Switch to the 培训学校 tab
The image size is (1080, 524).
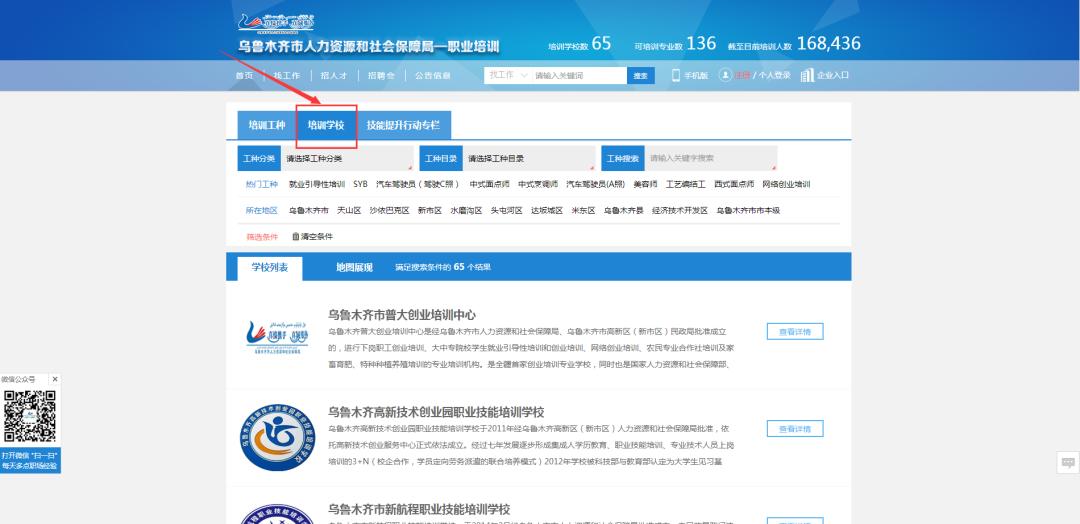pyautogui.click(x=326, y=125)
